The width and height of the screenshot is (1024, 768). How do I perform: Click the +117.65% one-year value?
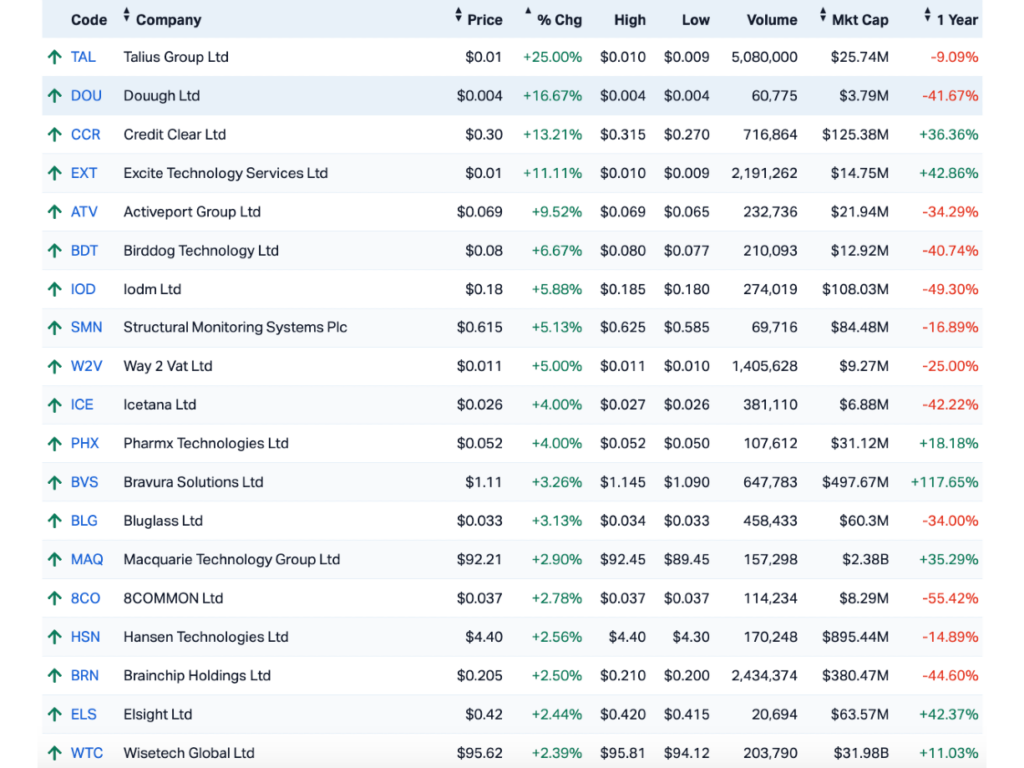click(x=944, y=482)
